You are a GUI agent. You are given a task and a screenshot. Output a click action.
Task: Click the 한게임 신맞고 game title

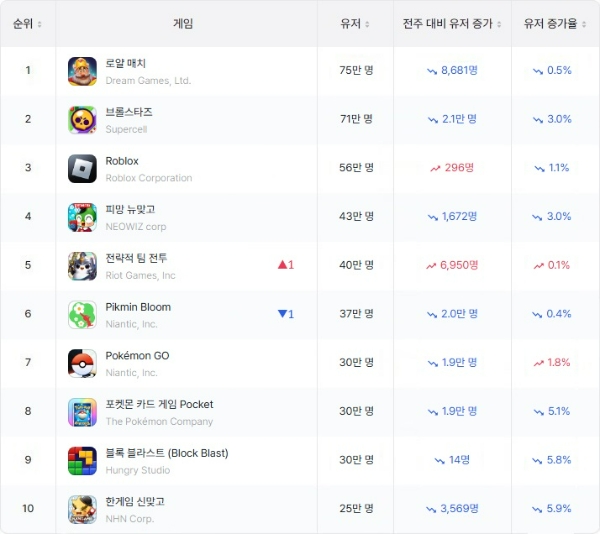[x=135, y=501]
